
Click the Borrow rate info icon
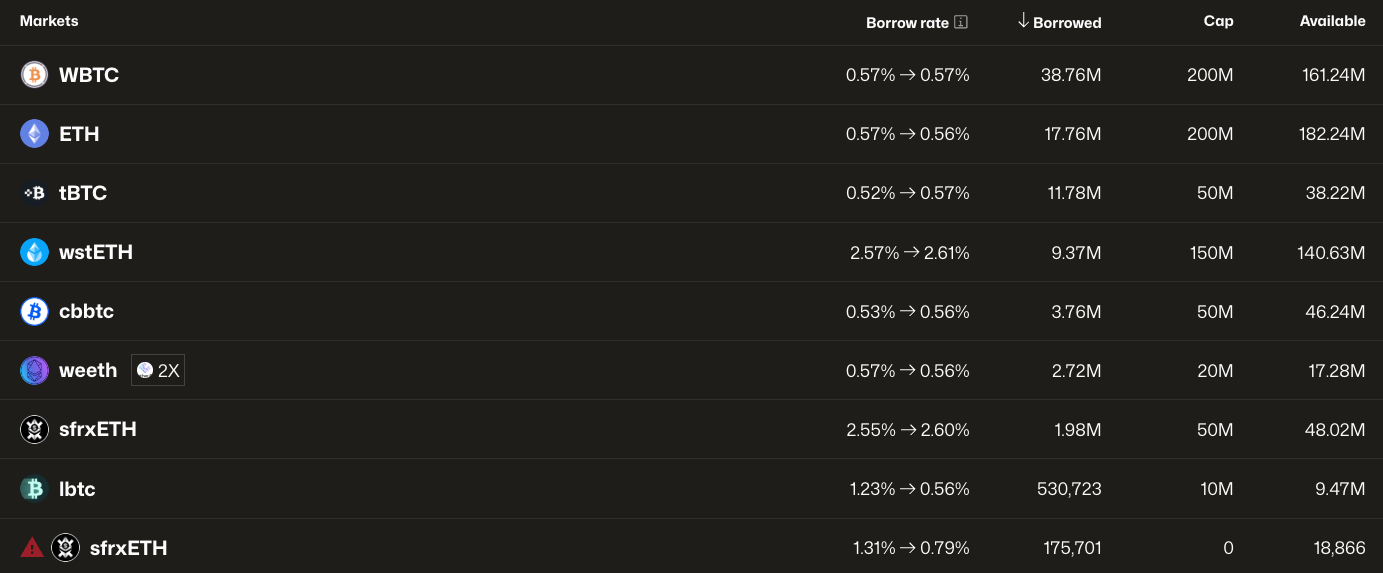pyautogui.click(x=961, y=22)
